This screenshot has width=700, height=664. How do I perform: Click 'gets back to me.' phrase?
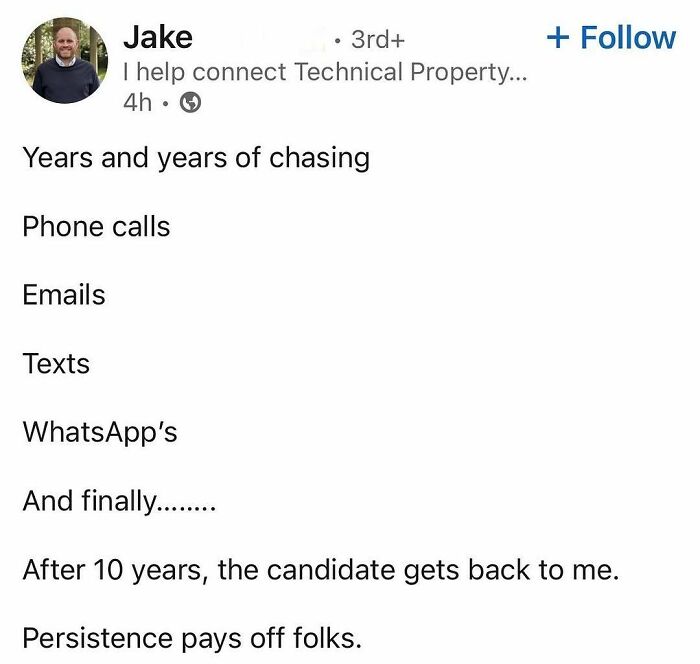click(x=512, y=571)
